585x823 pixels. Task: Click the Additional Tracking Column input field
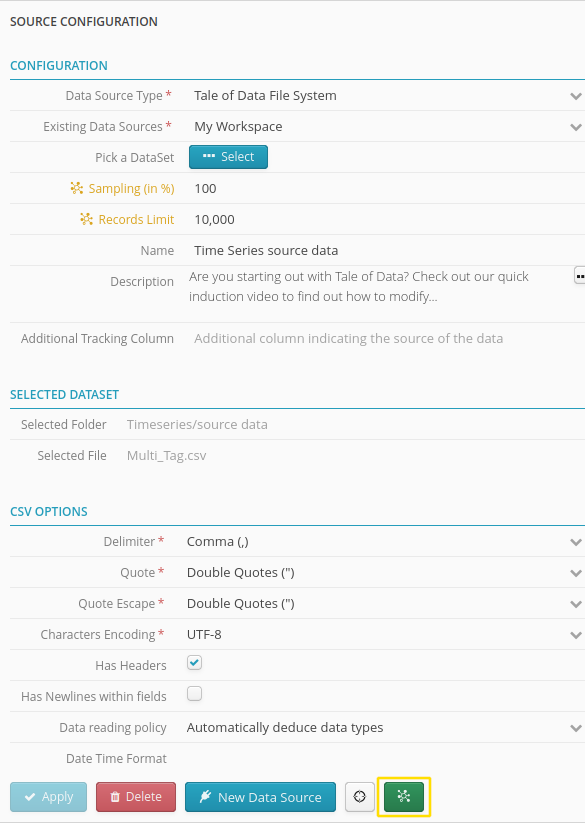[x=387, y=339]
